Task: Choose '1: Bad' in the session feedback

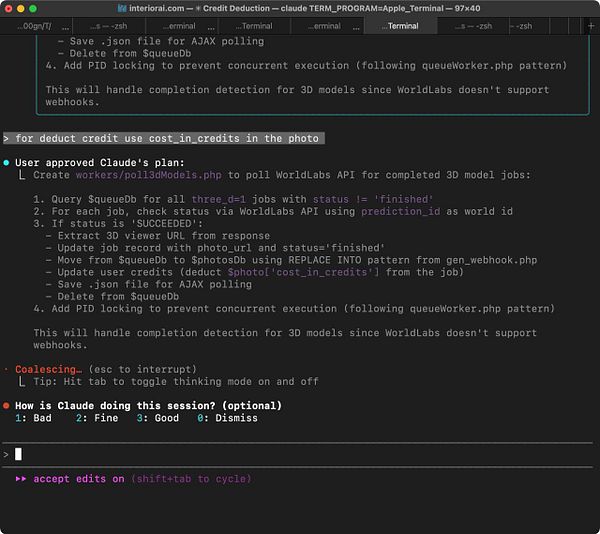Action: click(x=33, y=418)
